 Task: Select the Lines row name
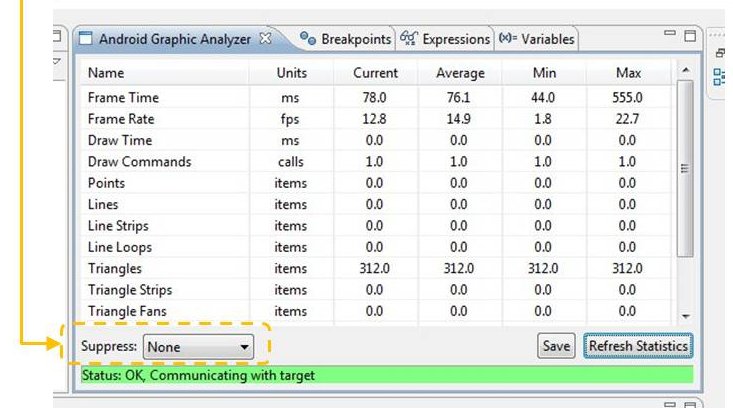point(103,204)
